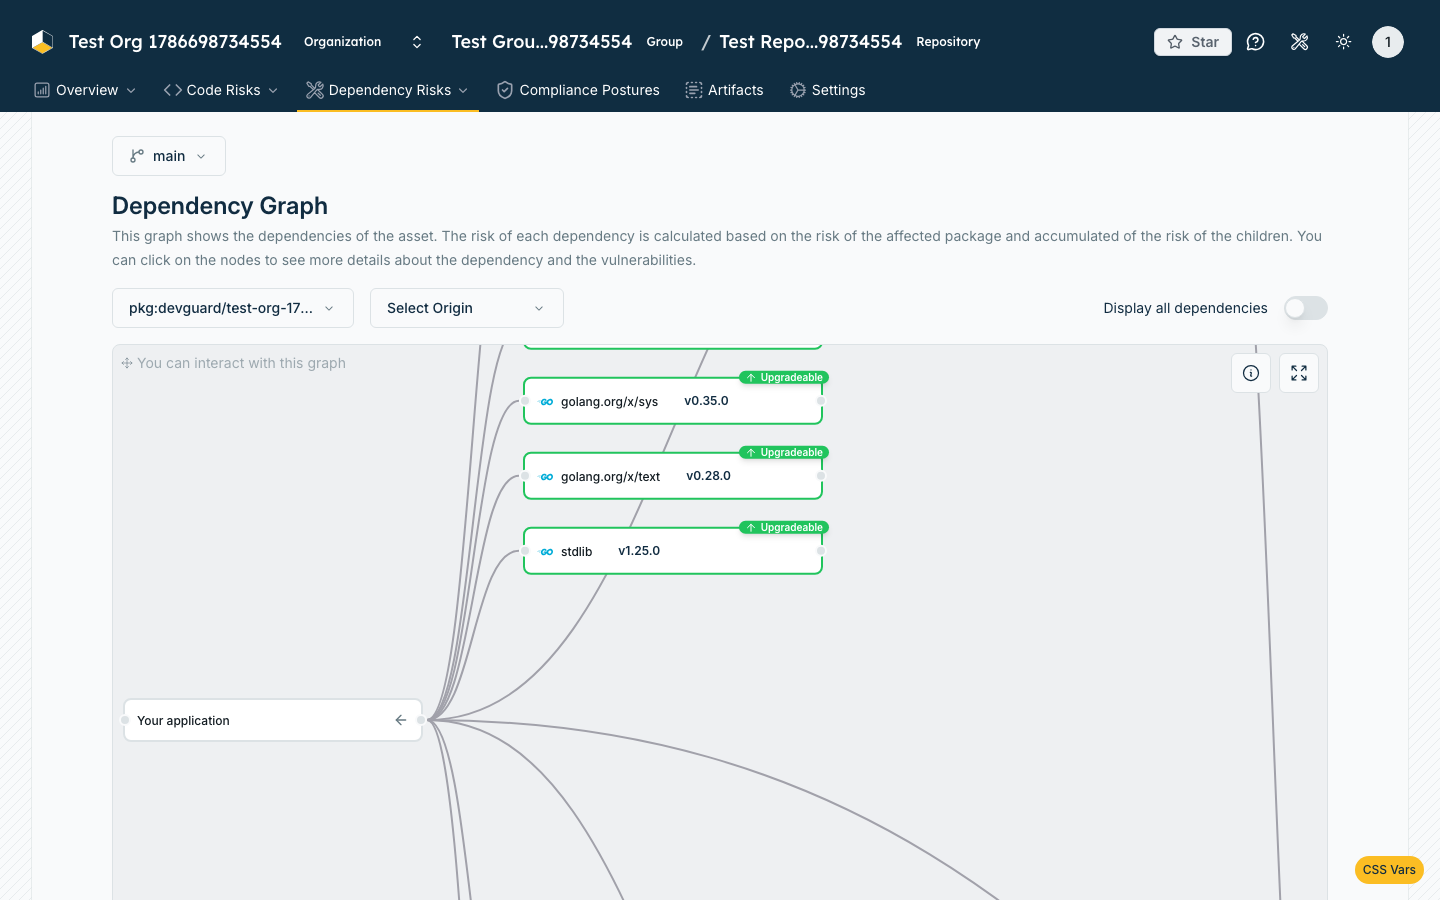Click the move icon beside graph hint
The height and width of the screenshot is (900, 1440).
tap(127, 363)
